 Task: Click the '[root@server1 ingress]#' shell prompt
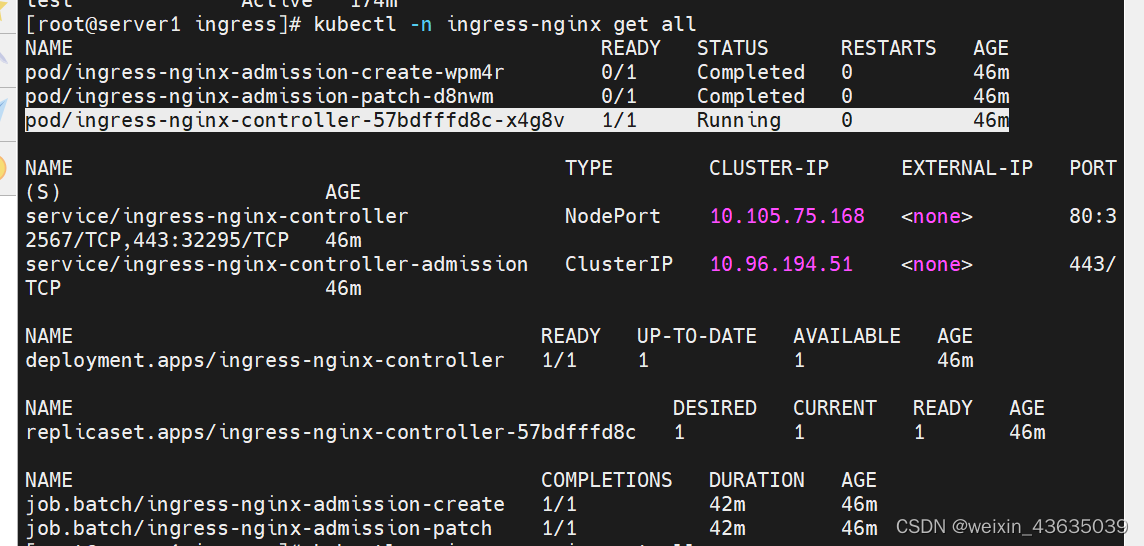coord(163,25)
